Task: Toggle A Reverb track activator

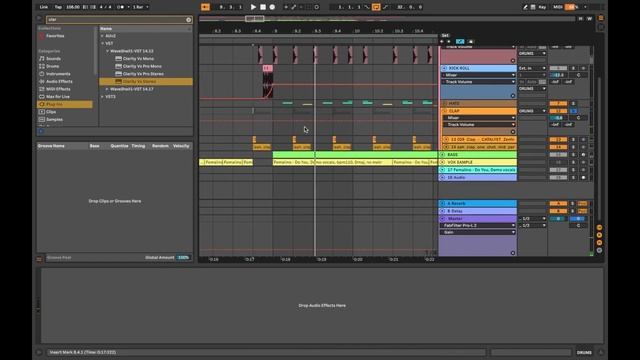Action: coord(558,203)
